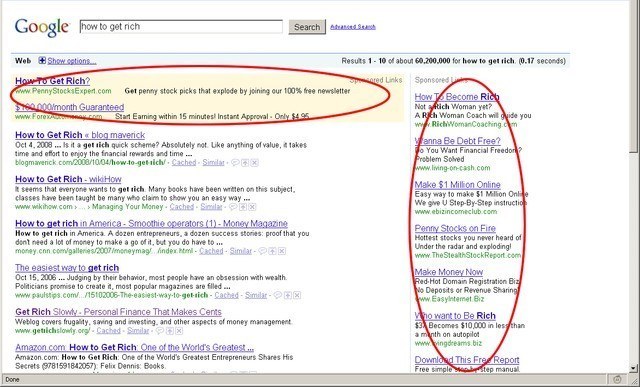Open 'Who want to Be Rich' sidebar ad

455,316
